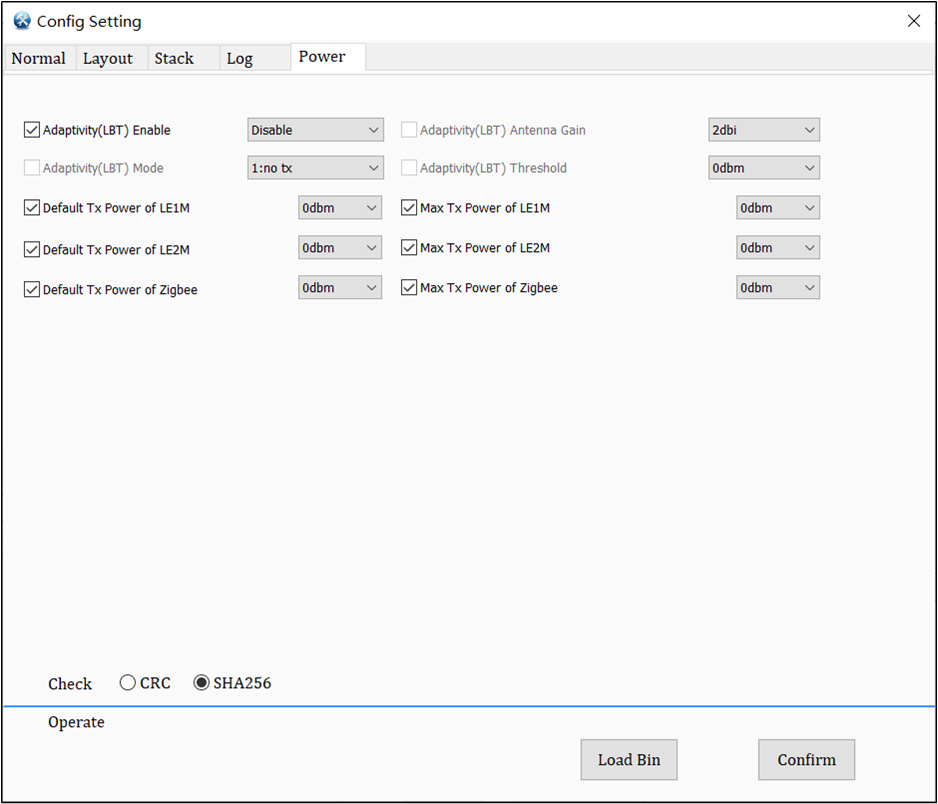Open the Adaptivity(LBT) Enable dropdown showing Disable

(x=315, y=129)
